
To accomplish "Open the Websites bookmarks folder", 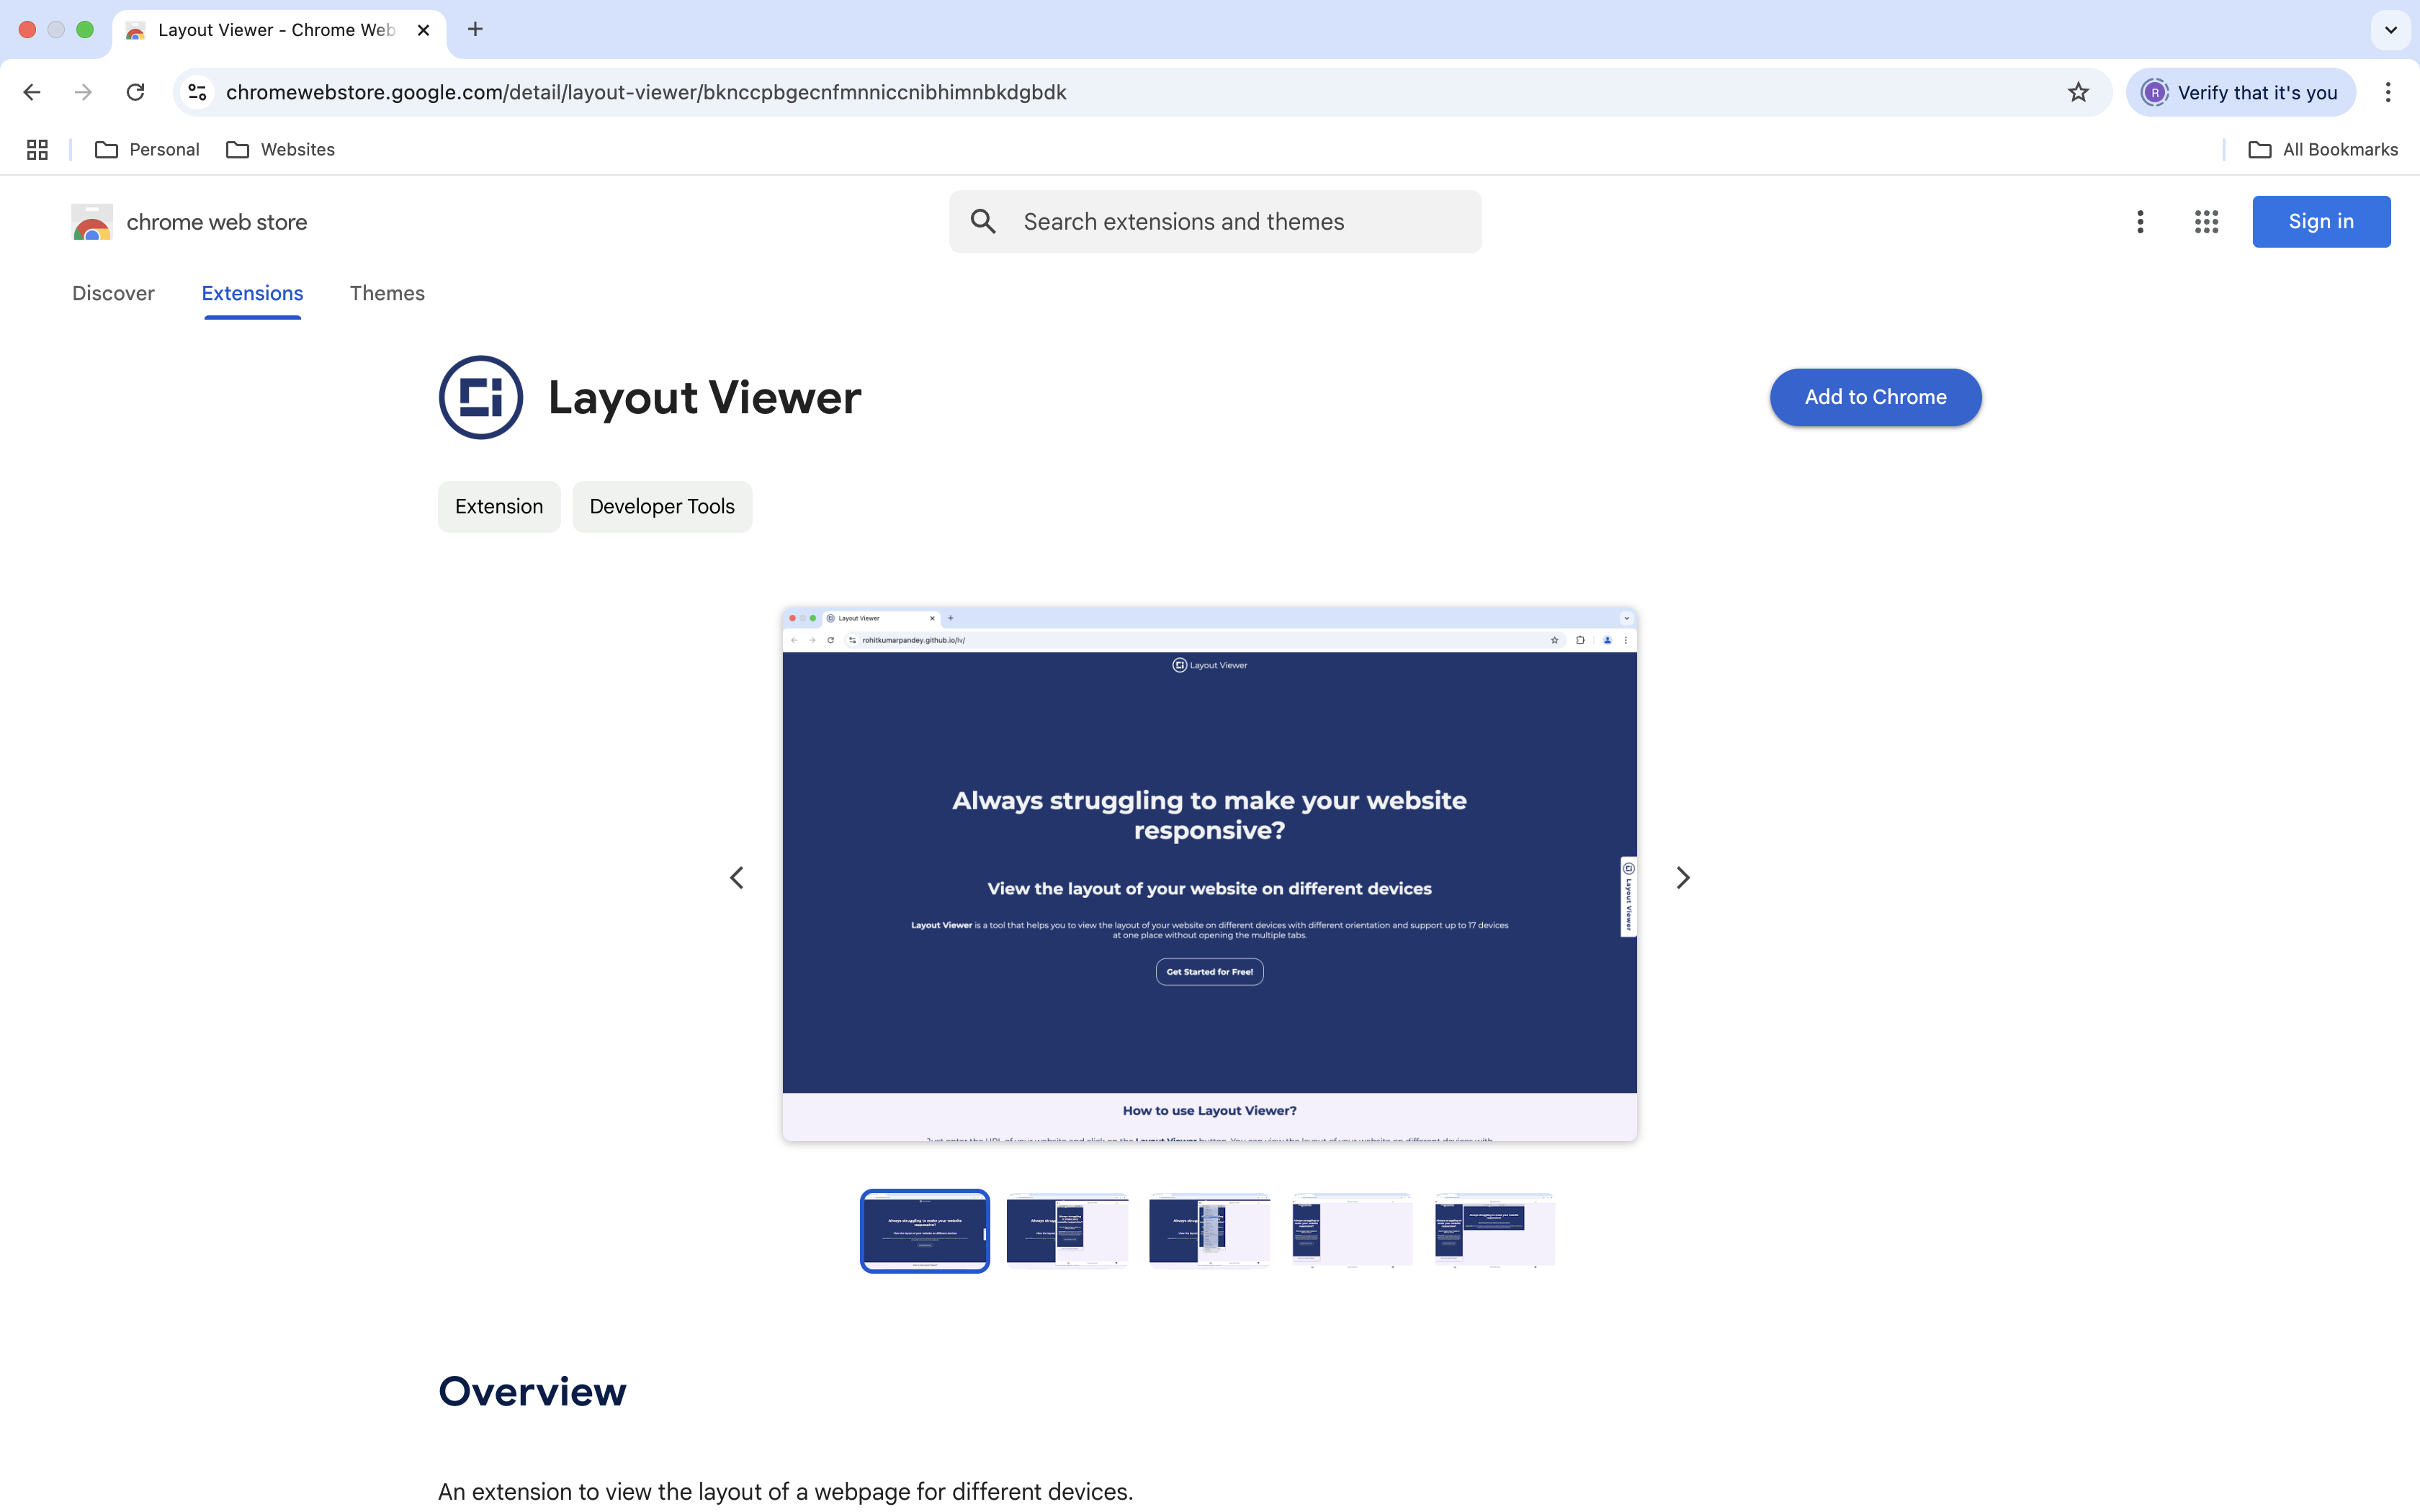I will 280,149.
